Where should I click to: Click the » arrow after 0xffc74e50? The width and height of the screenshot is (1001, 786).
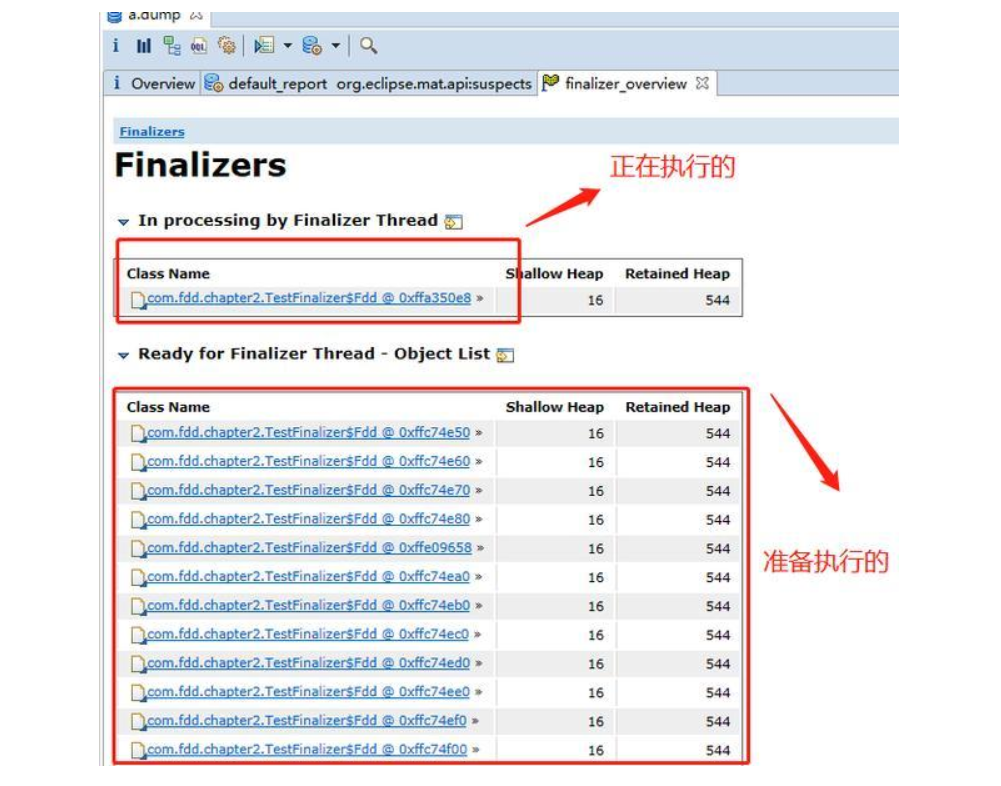click(478, 433)
